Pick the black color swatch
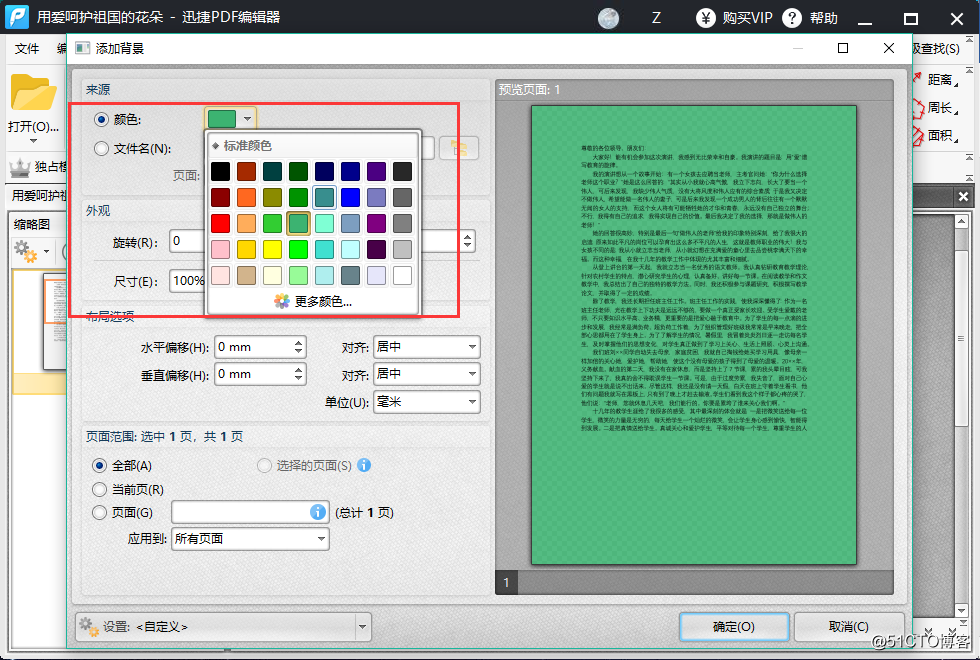 221,171
